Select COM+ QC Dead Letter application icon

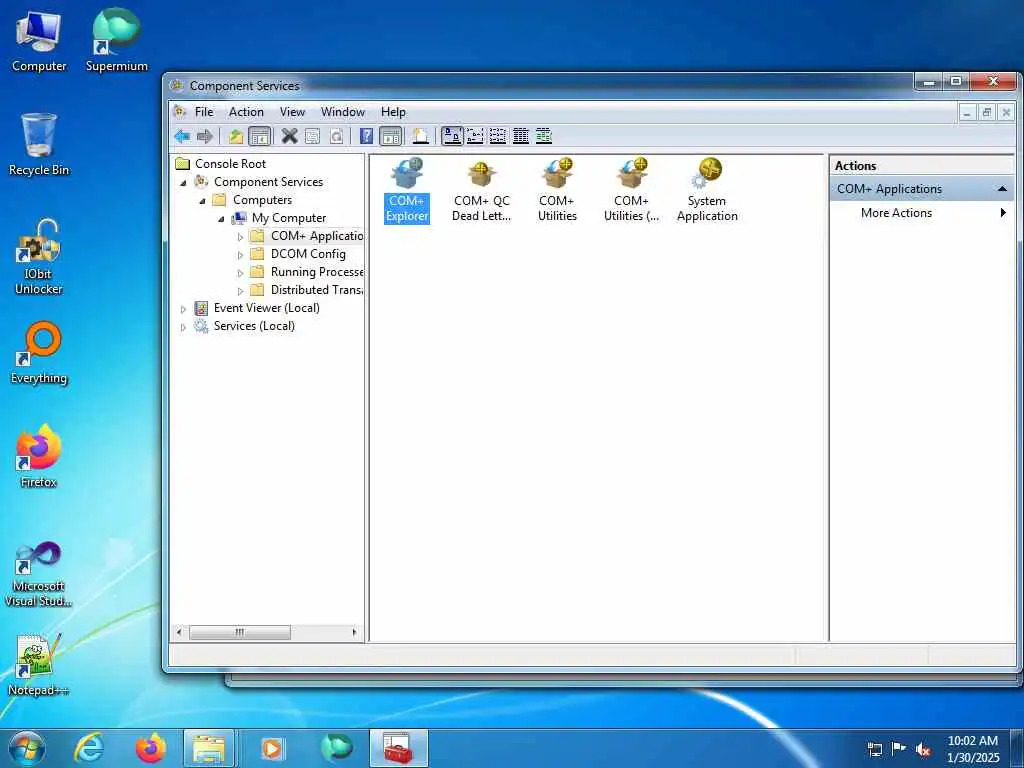[482, 190]
